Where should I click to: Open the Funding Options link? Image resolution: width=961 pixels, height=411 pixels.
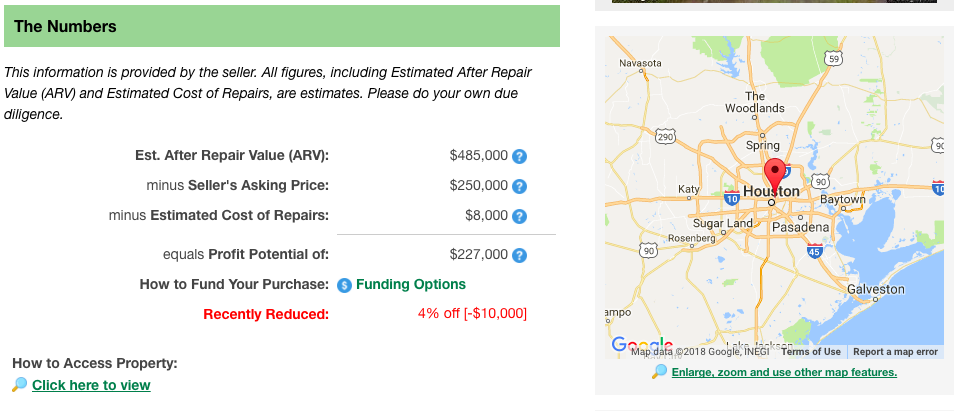tap(411, 284)
